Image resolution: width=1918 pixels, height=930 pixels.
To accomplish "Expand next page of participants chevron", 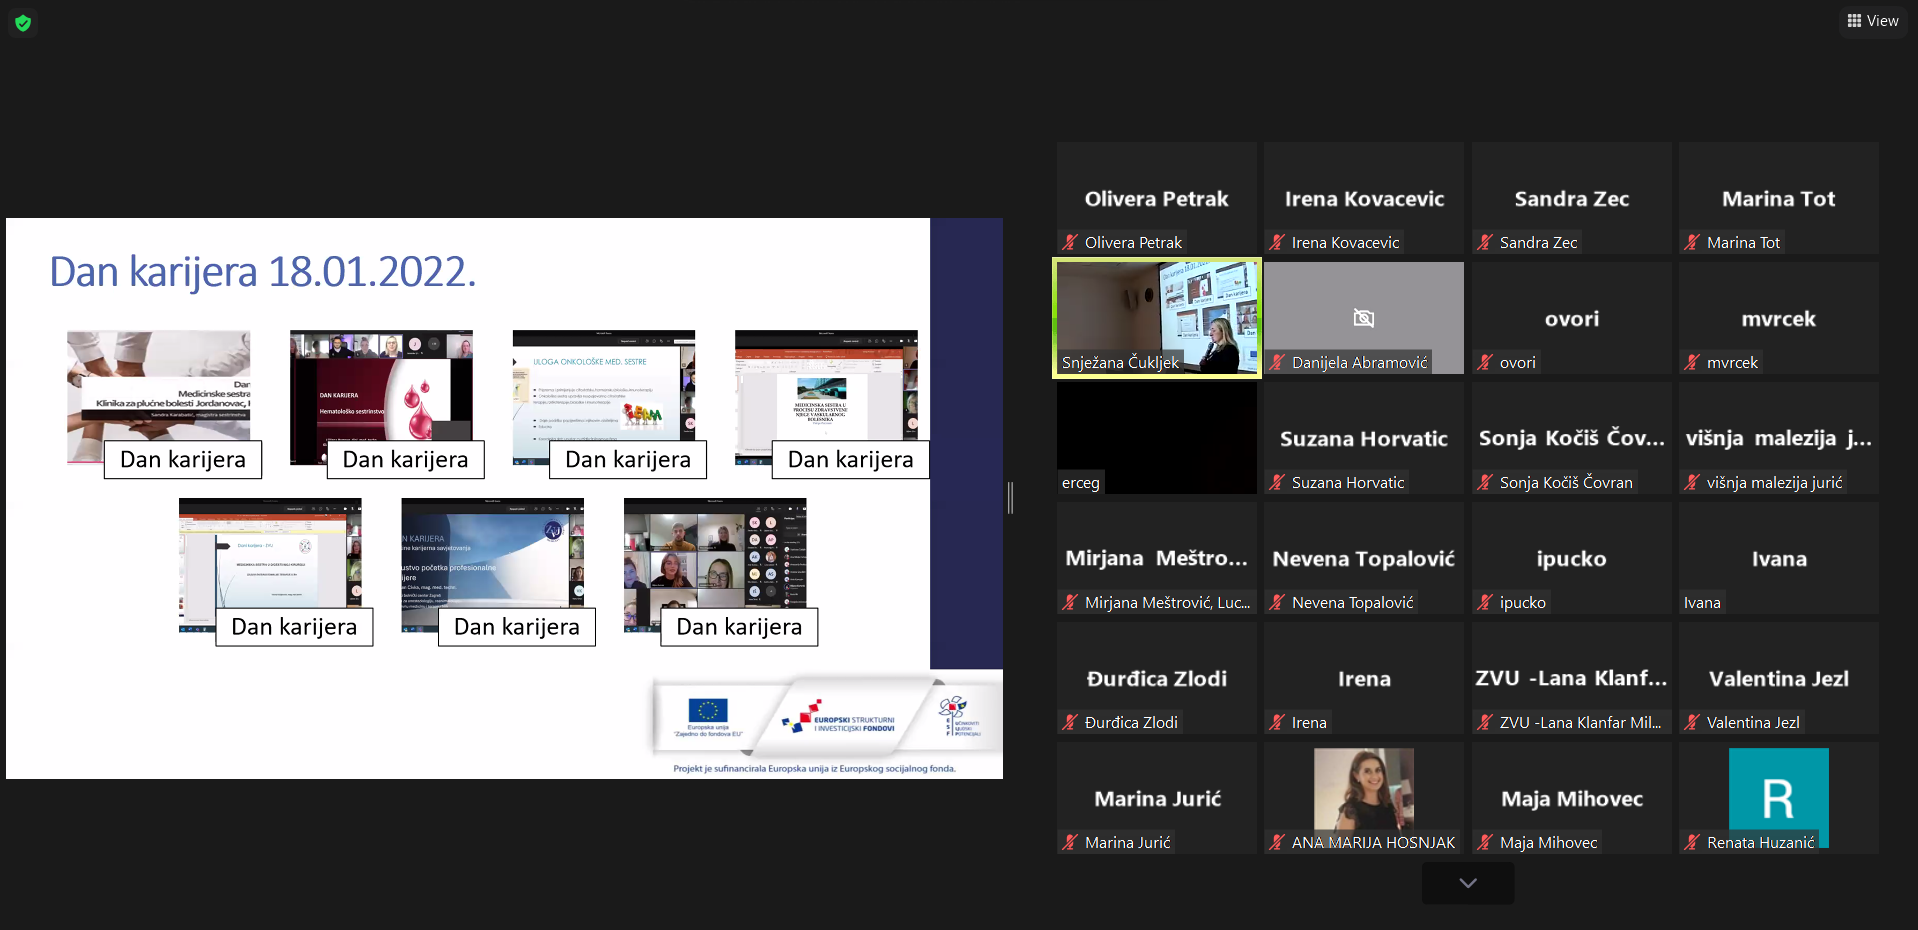I will tap(1467, 883).
